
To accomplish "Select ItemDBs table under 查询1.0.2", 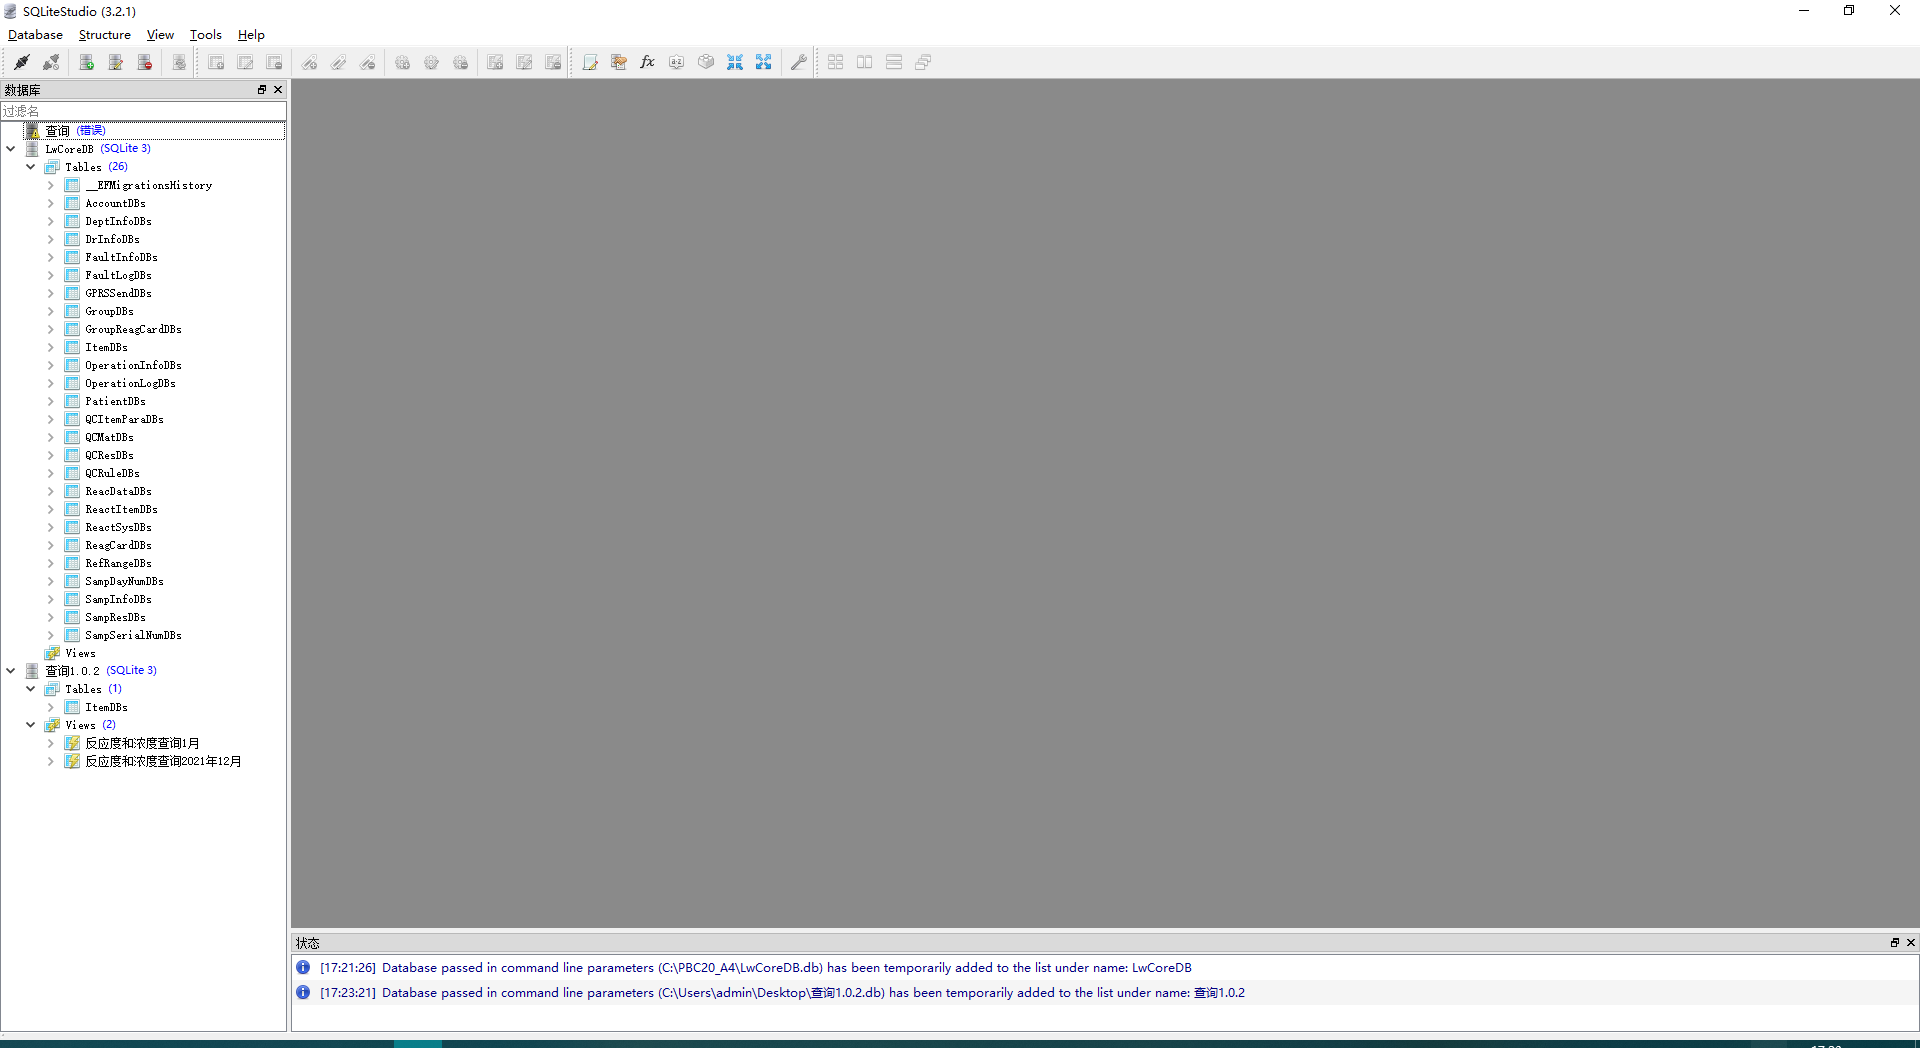I will pos(106,707).
